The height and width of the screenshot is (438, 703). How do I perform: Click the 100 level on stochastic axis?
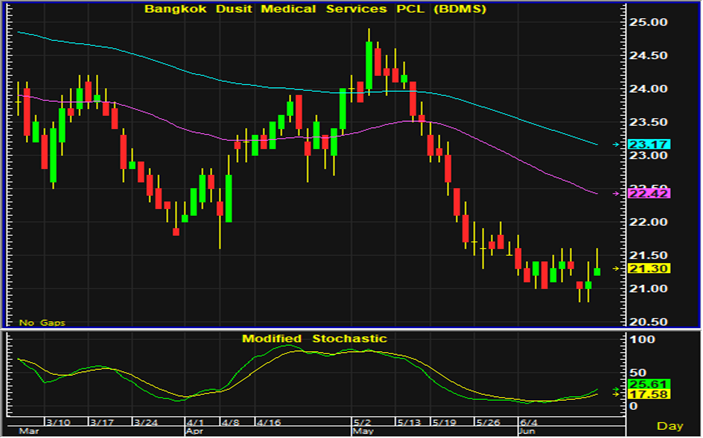click(x=642, y=339)
